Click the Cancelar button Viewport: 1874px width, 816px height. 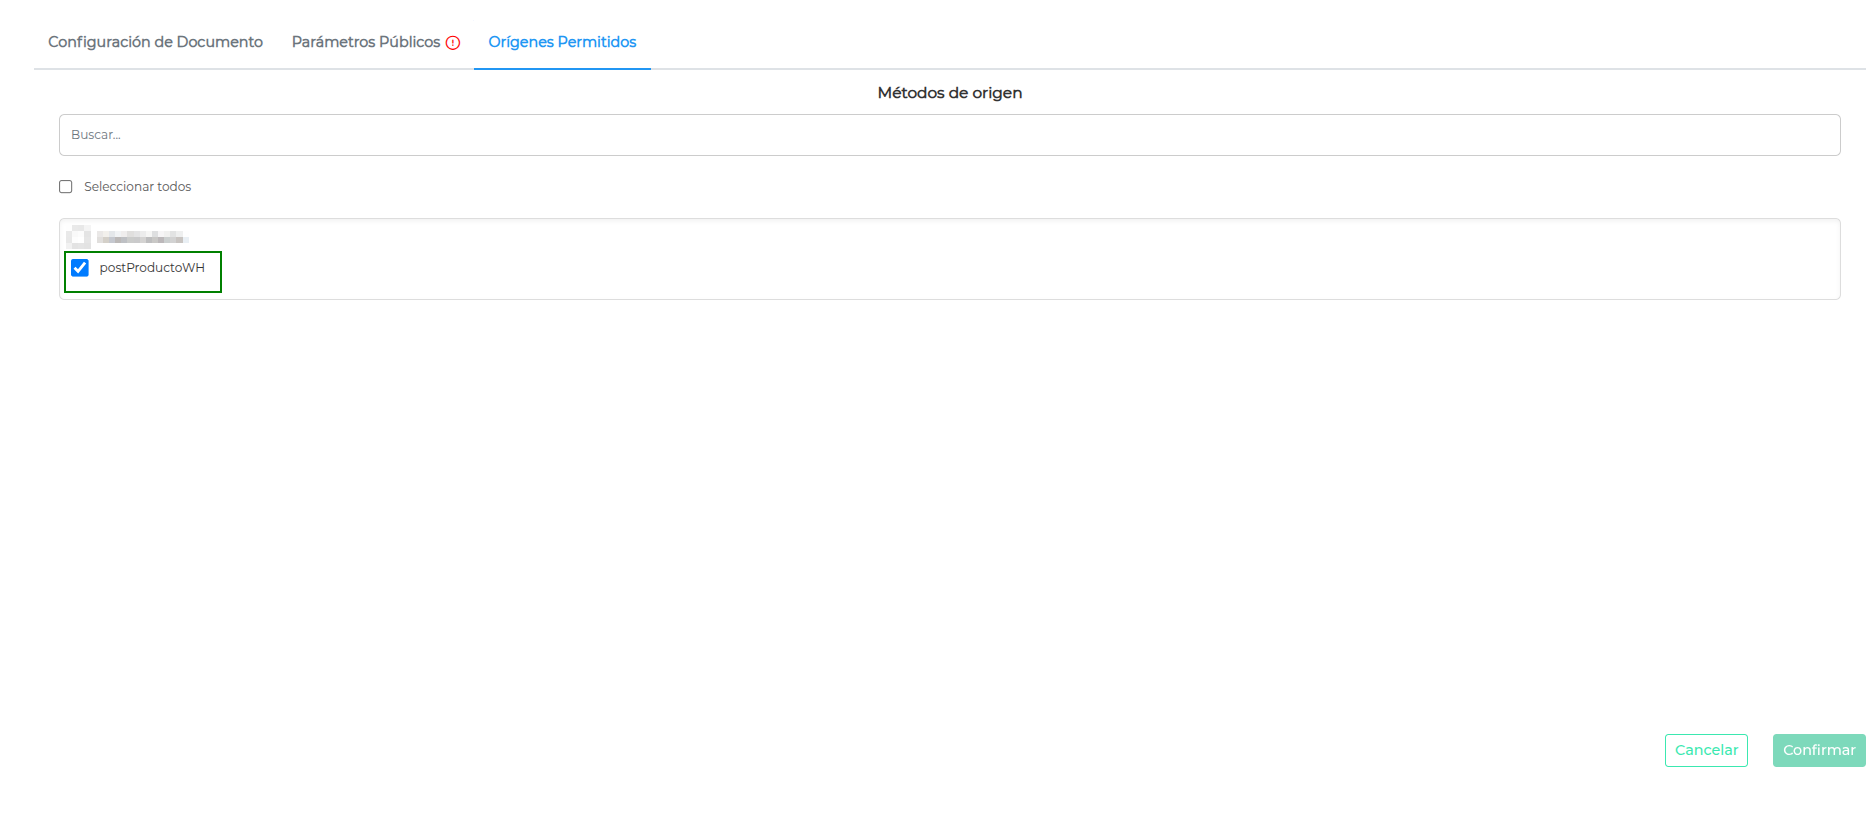[x=1706, y=750]
